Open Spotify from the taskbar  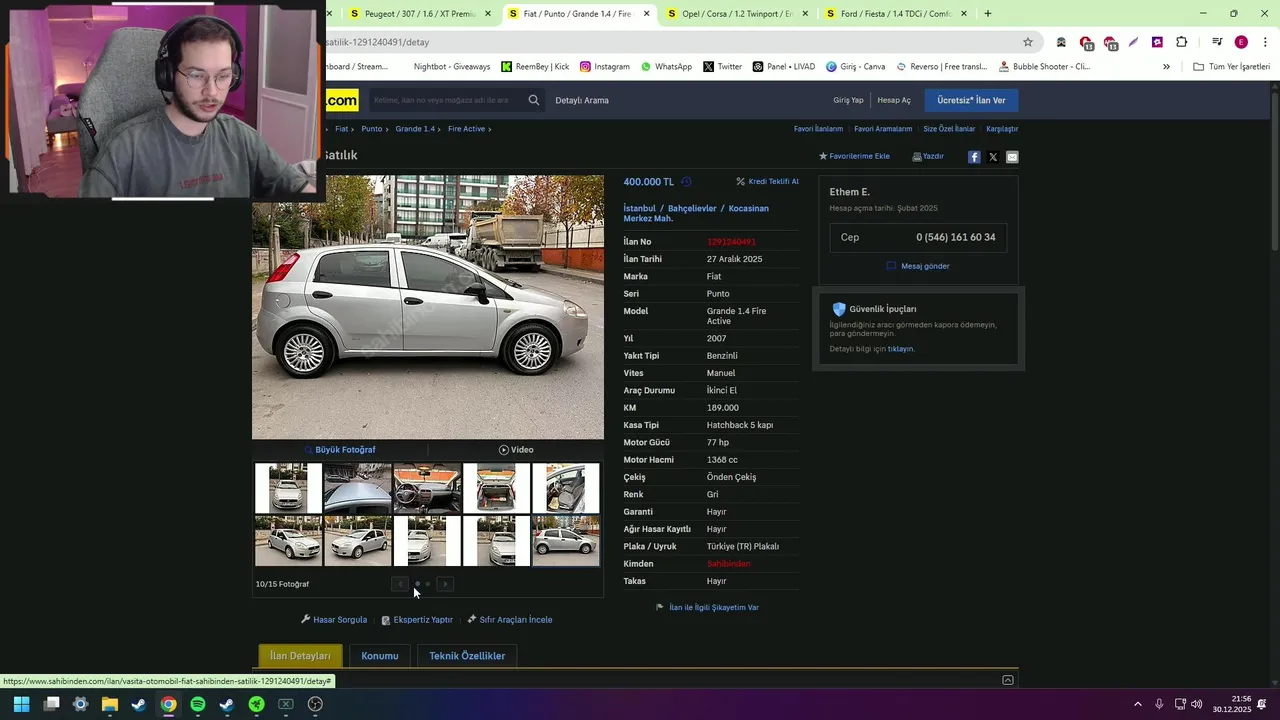(198, 704)
